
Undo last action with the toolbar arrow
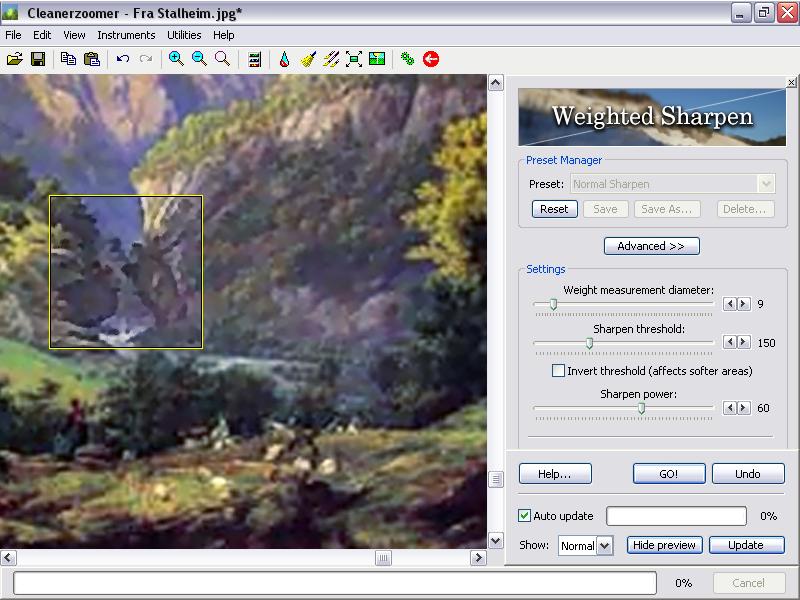pyautogui.click(x=122, y=59)
